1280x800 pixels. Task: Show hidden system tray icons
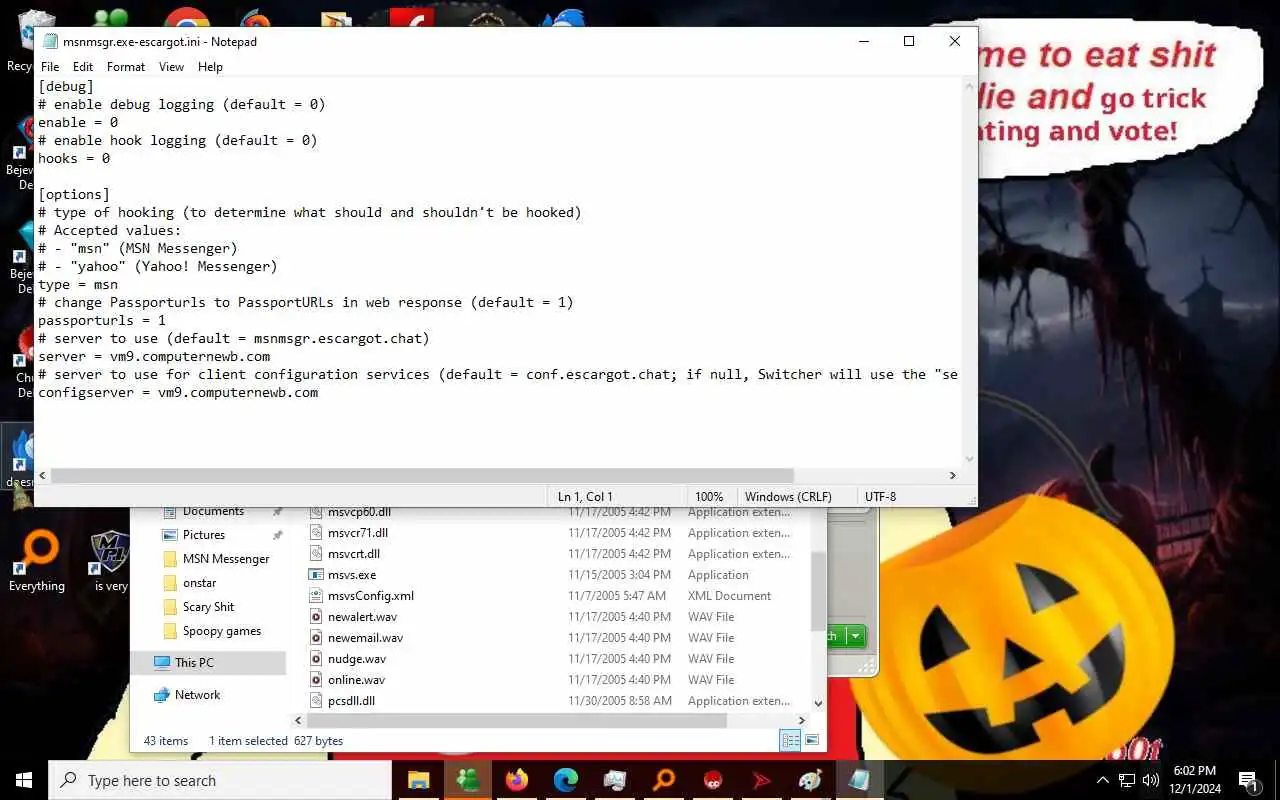point(1103,780)
